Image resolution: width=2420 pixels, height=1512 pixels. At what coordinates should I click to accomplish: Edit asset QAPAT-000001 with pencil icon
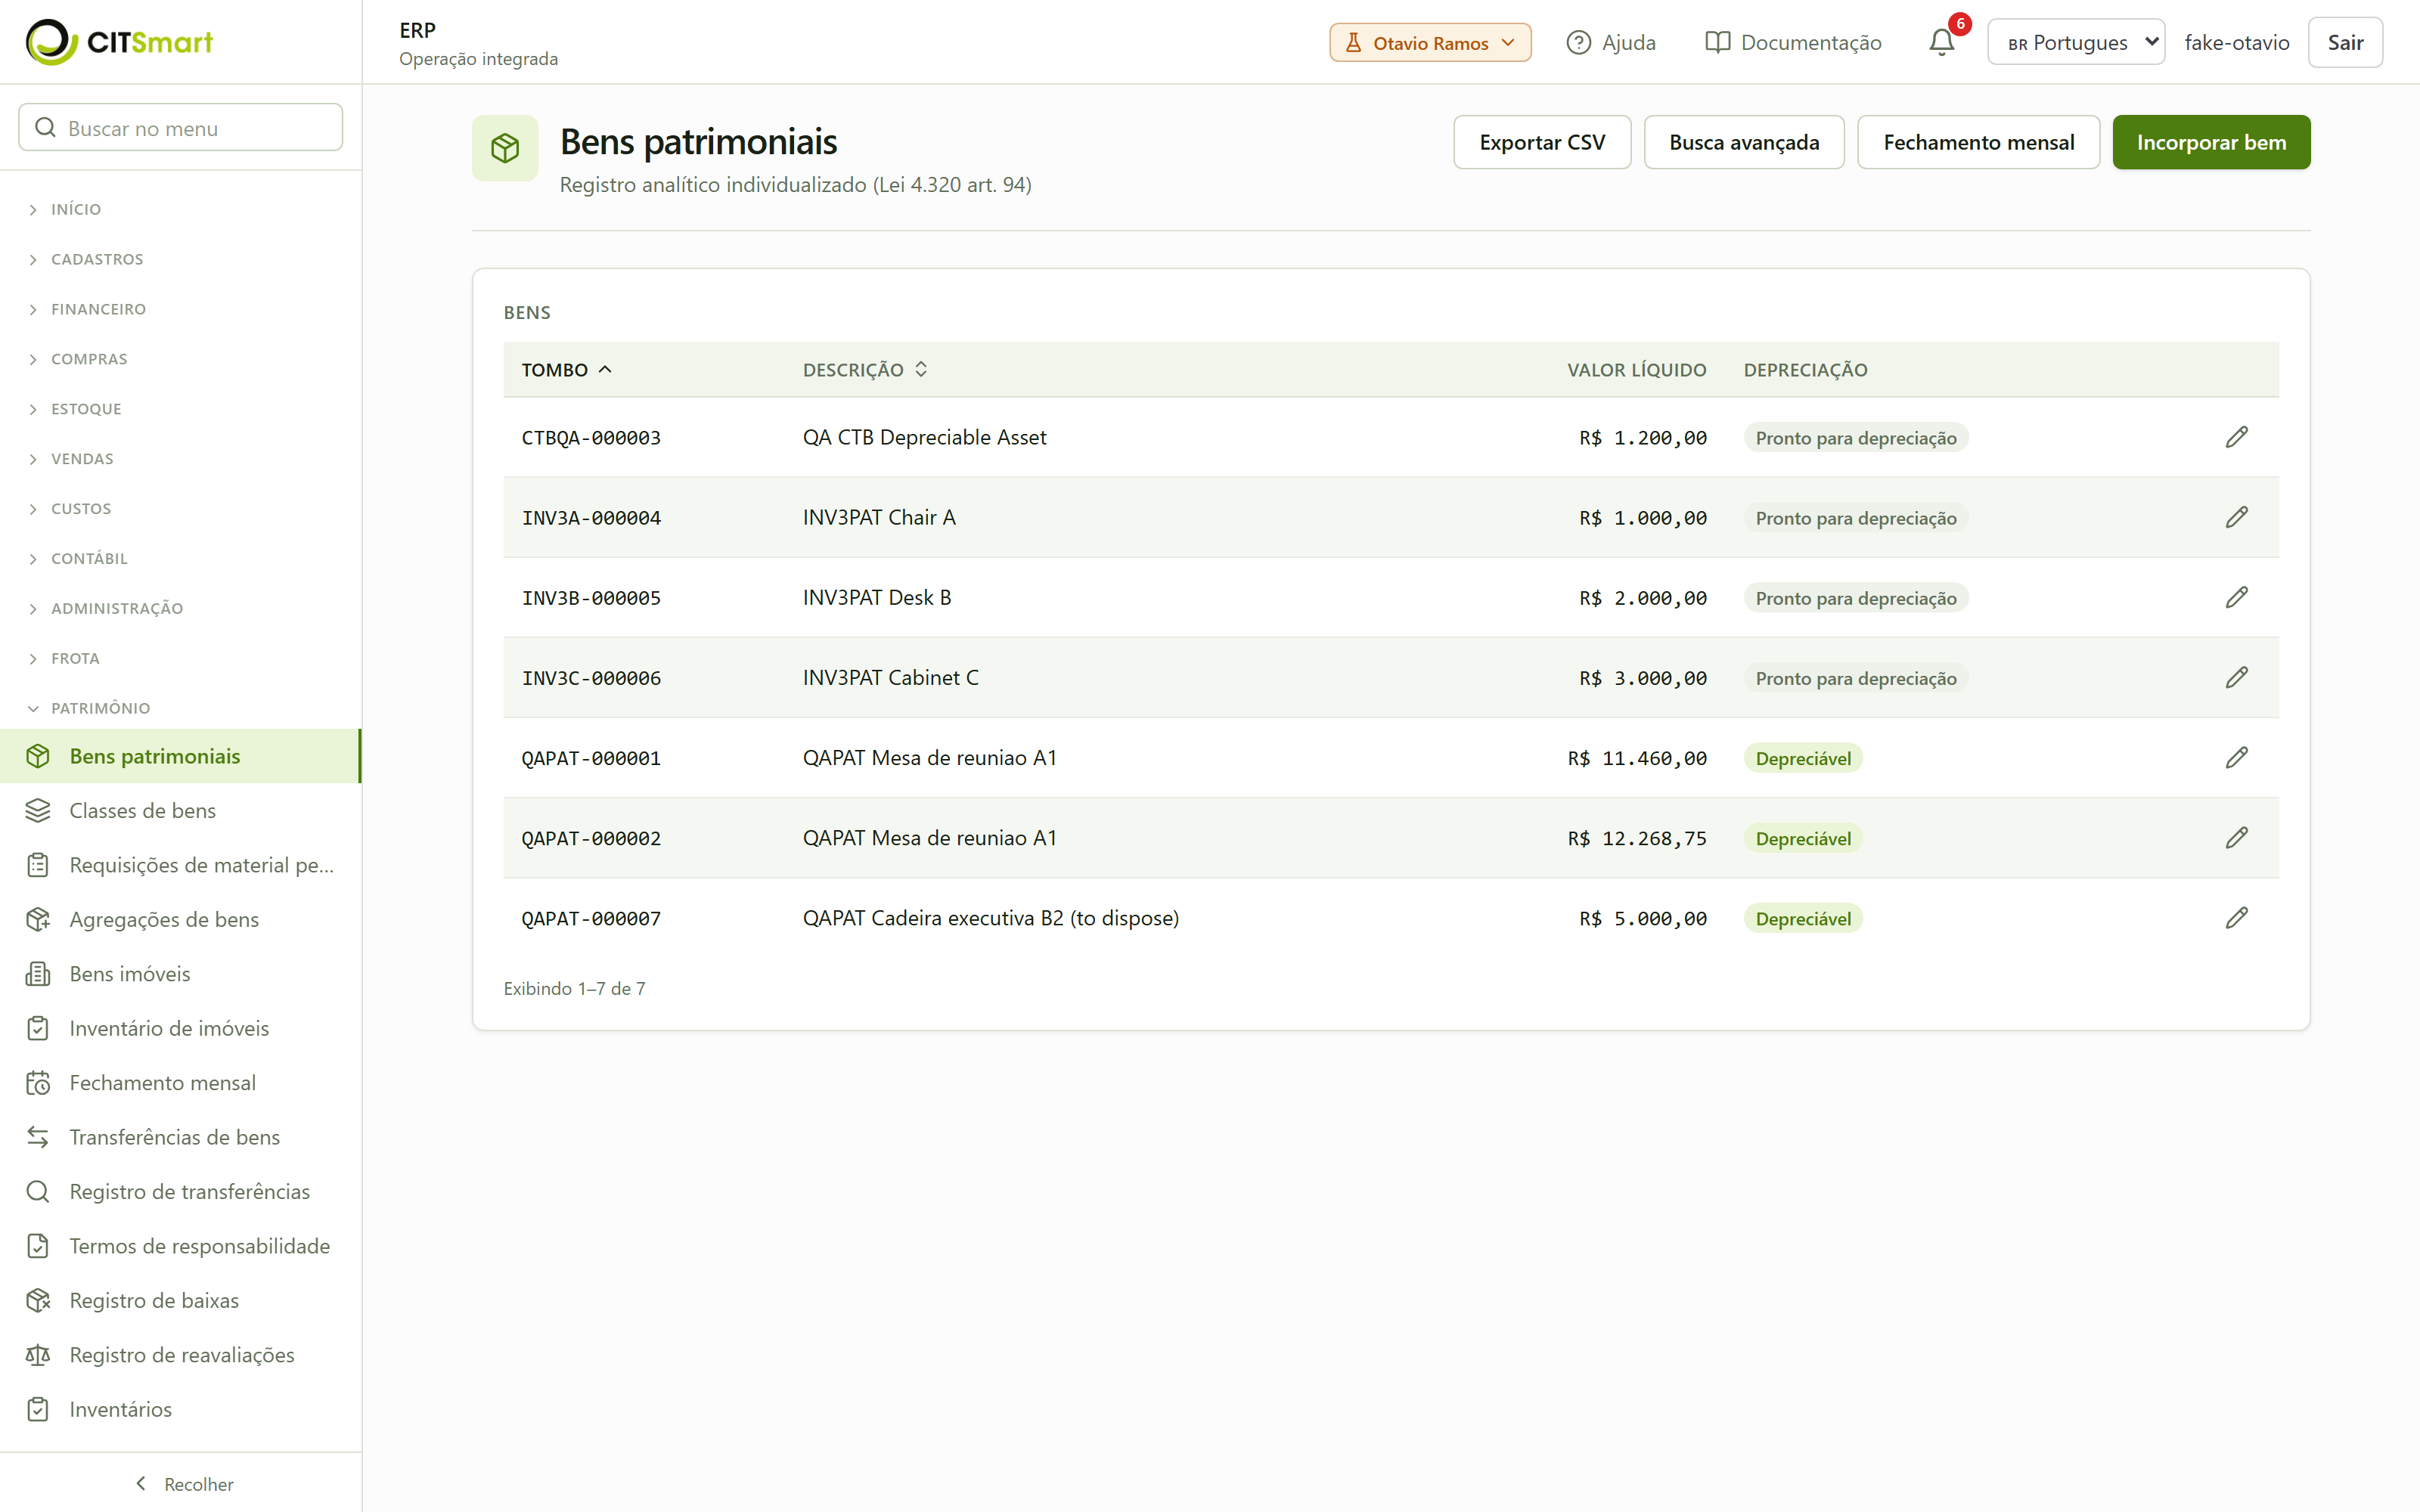coord(2237,757)
